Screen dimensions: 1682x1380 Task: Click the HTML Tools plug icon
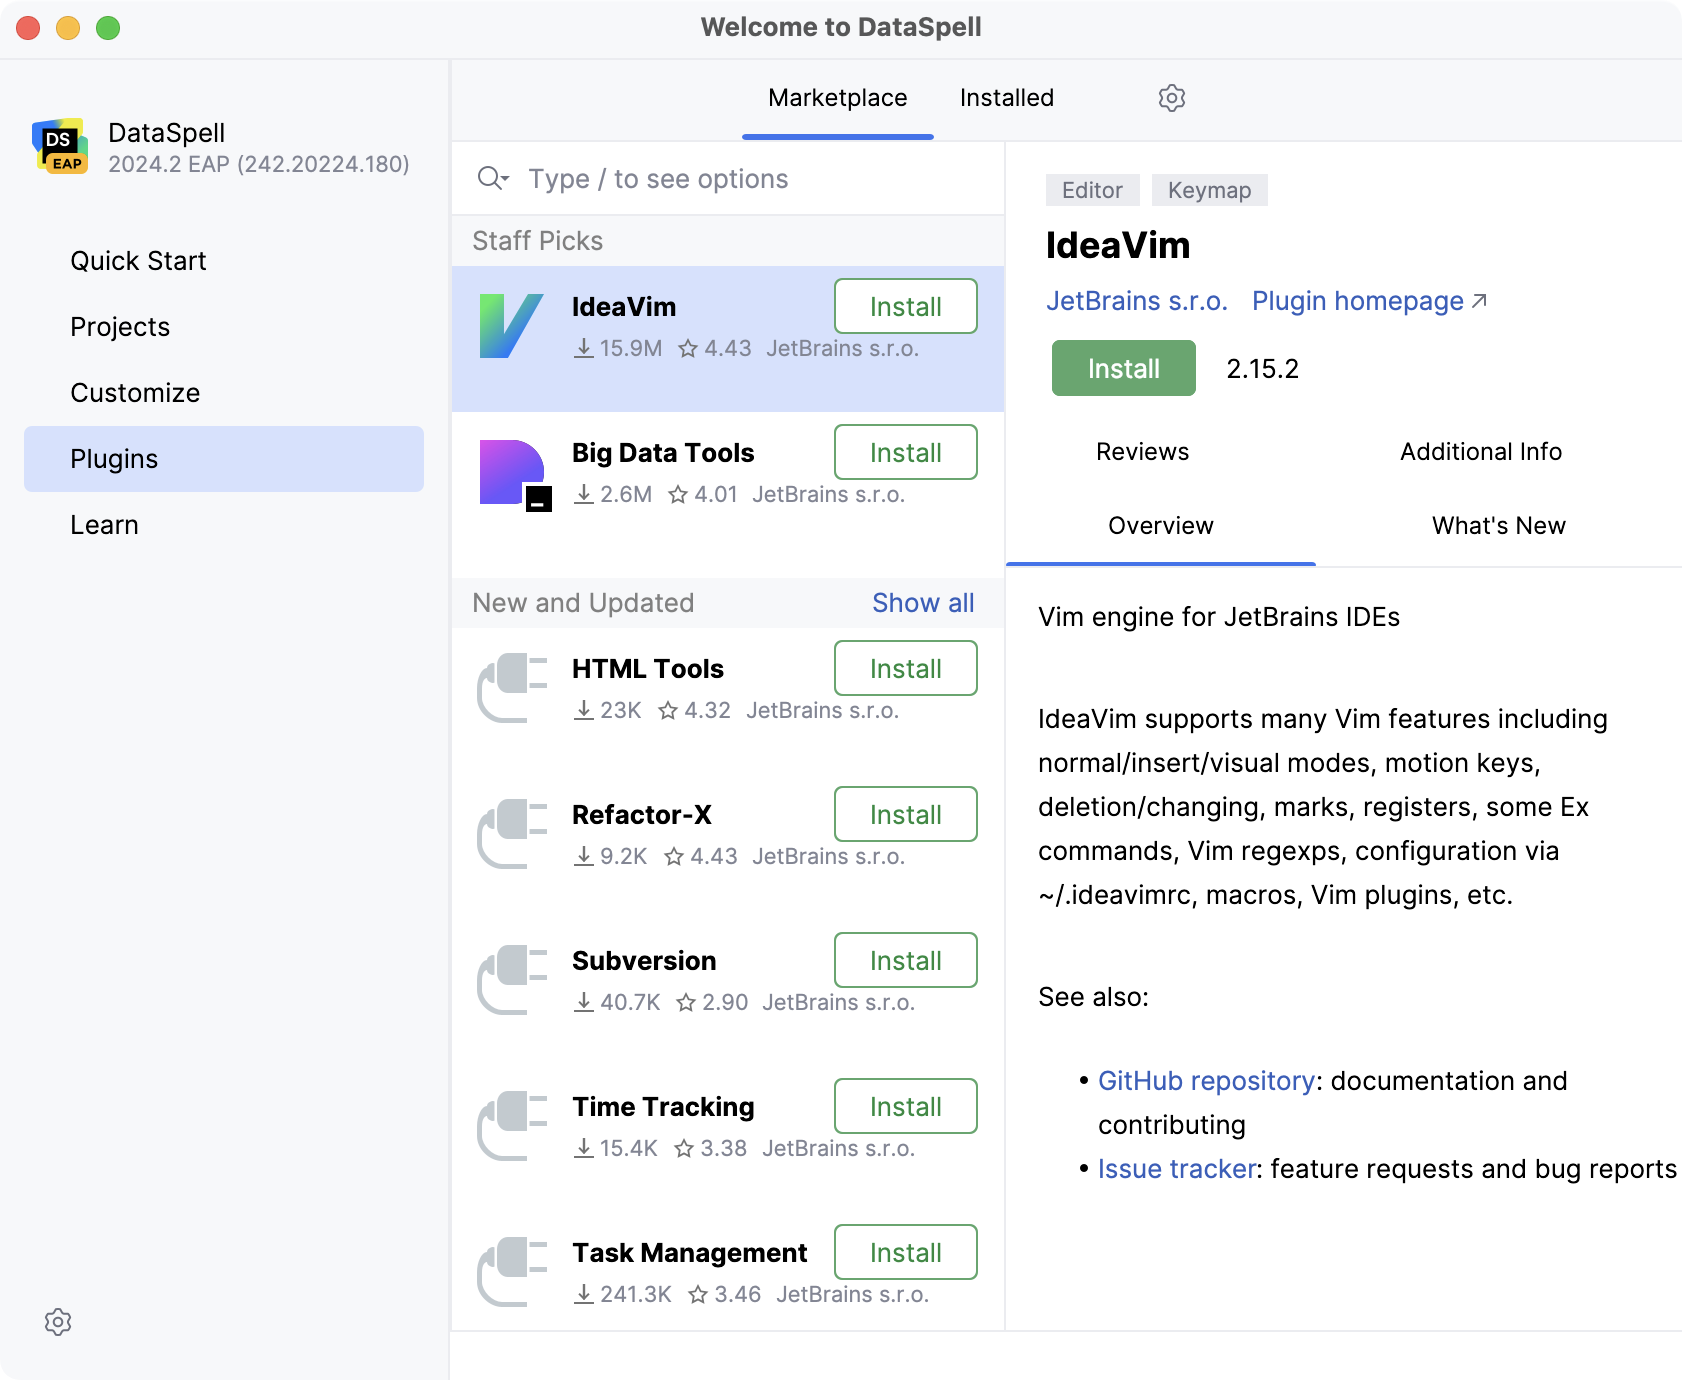point(513,688)
